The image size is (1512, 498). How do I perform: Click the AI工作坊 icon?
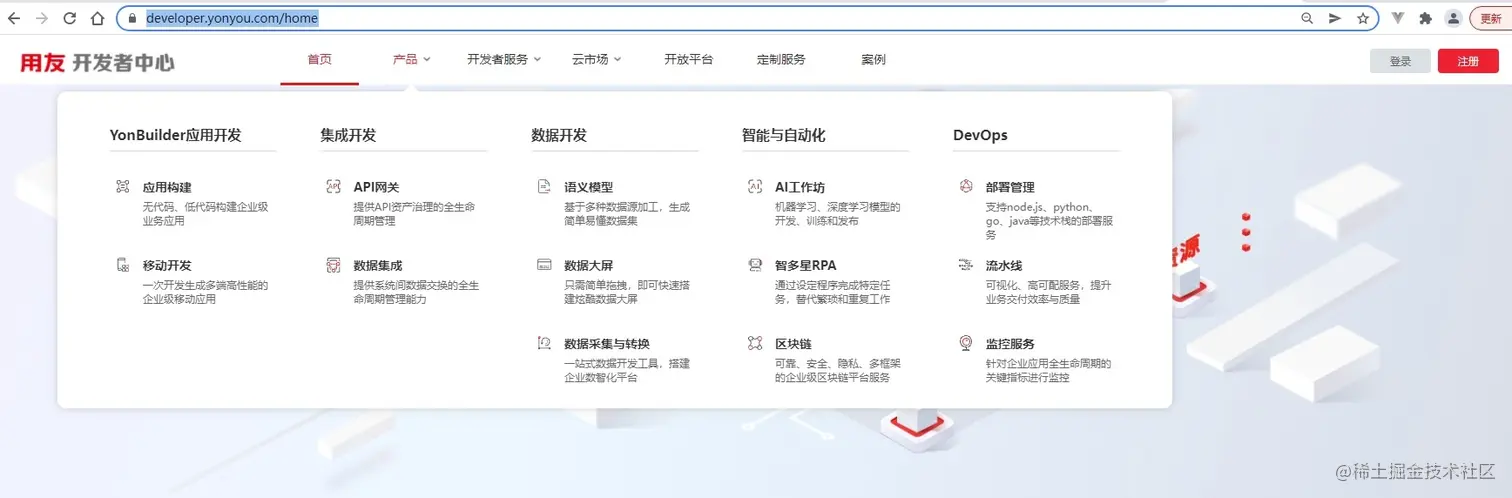[x=756, y=187]
